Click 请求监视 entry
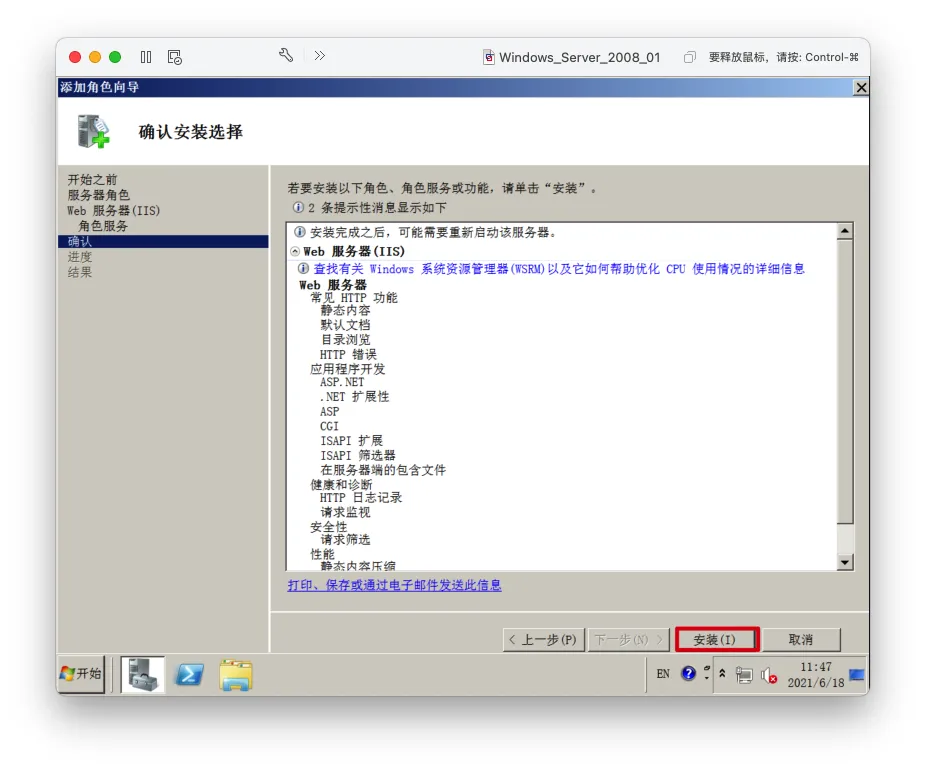This screenshot has height=770, width=926. coord(345,513)
